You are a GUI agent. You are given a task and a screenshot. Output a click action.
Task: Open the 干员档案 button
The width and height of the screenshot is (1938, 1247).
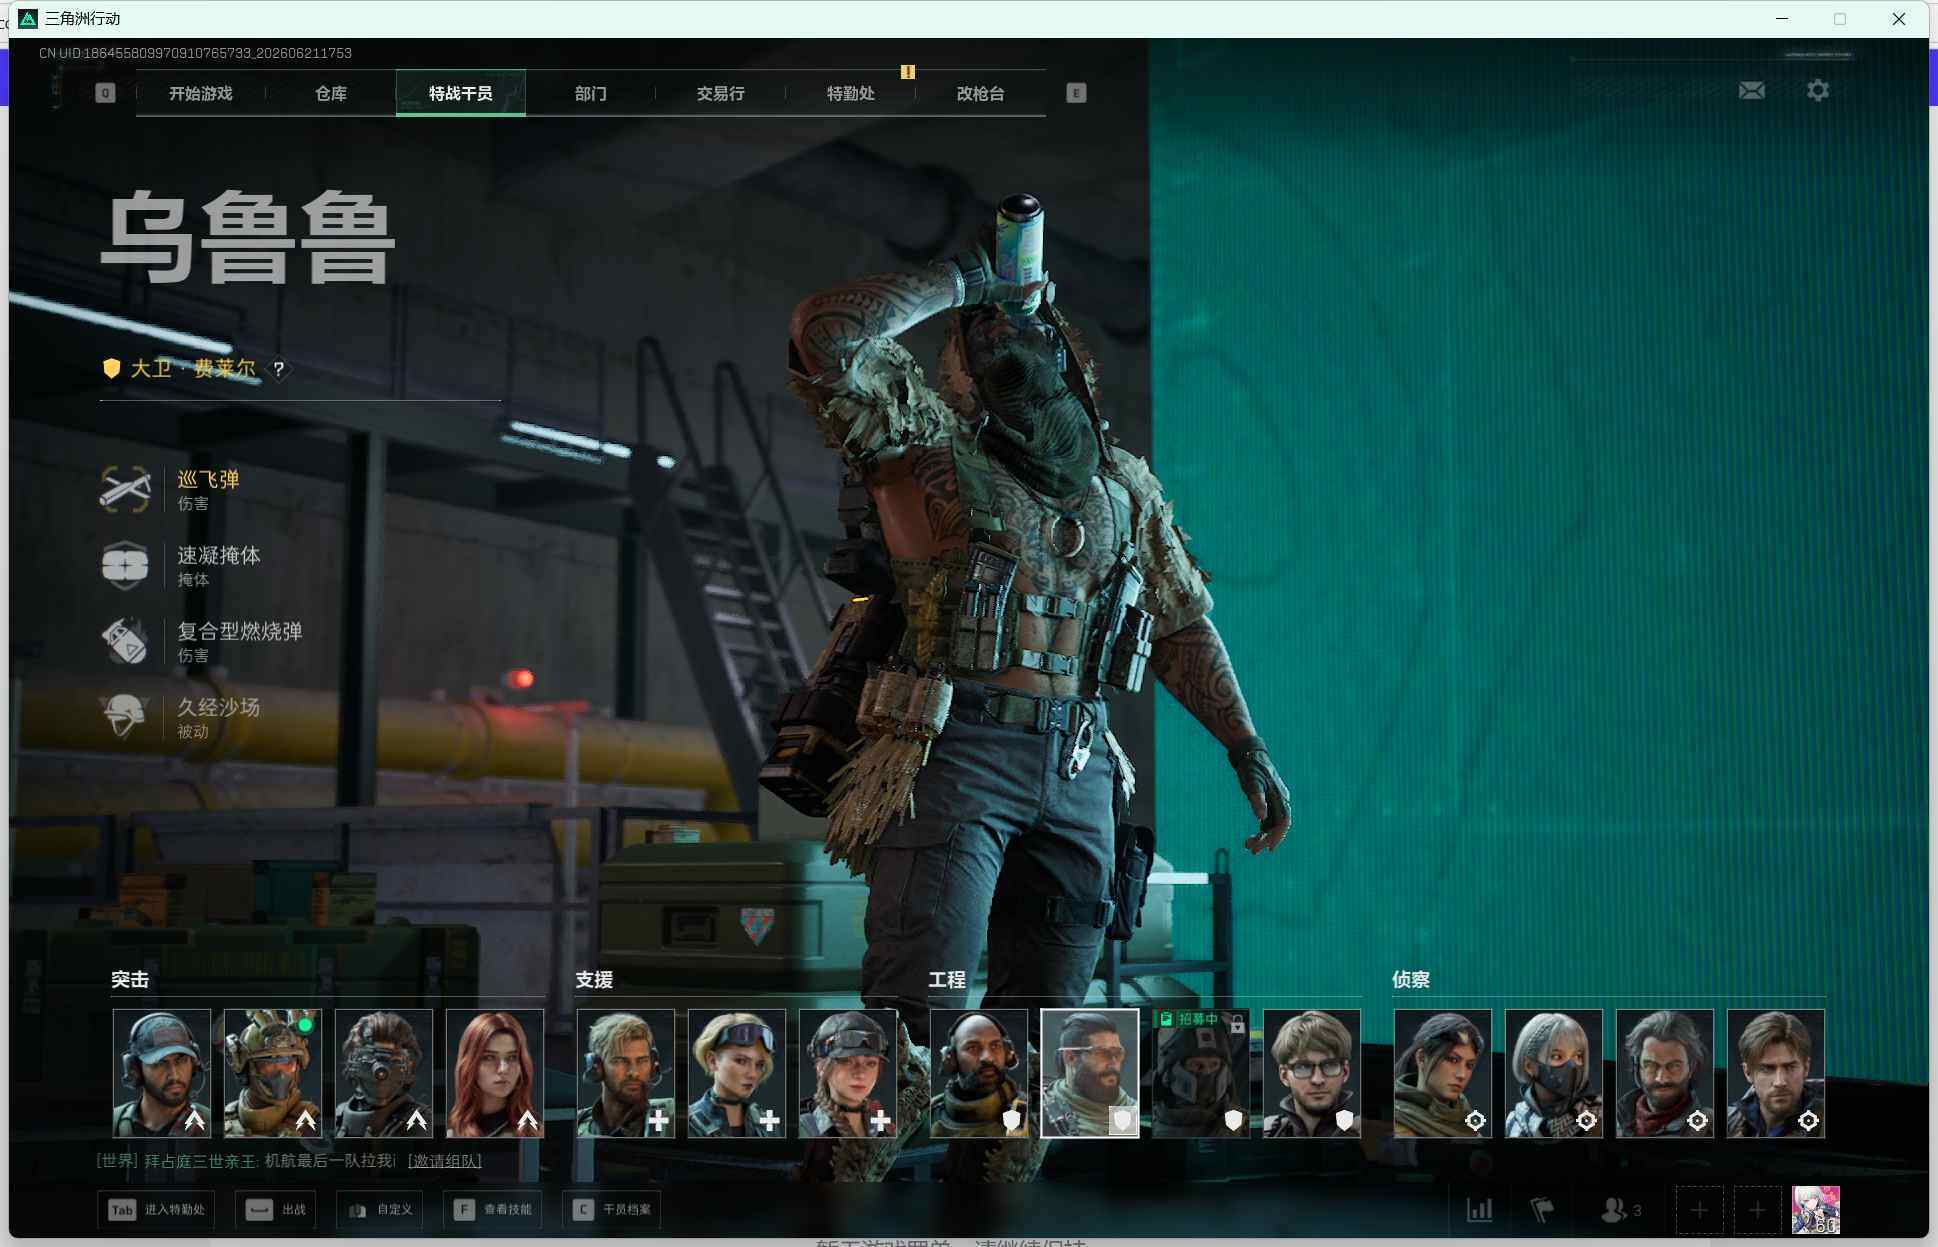coord(611,1210)
